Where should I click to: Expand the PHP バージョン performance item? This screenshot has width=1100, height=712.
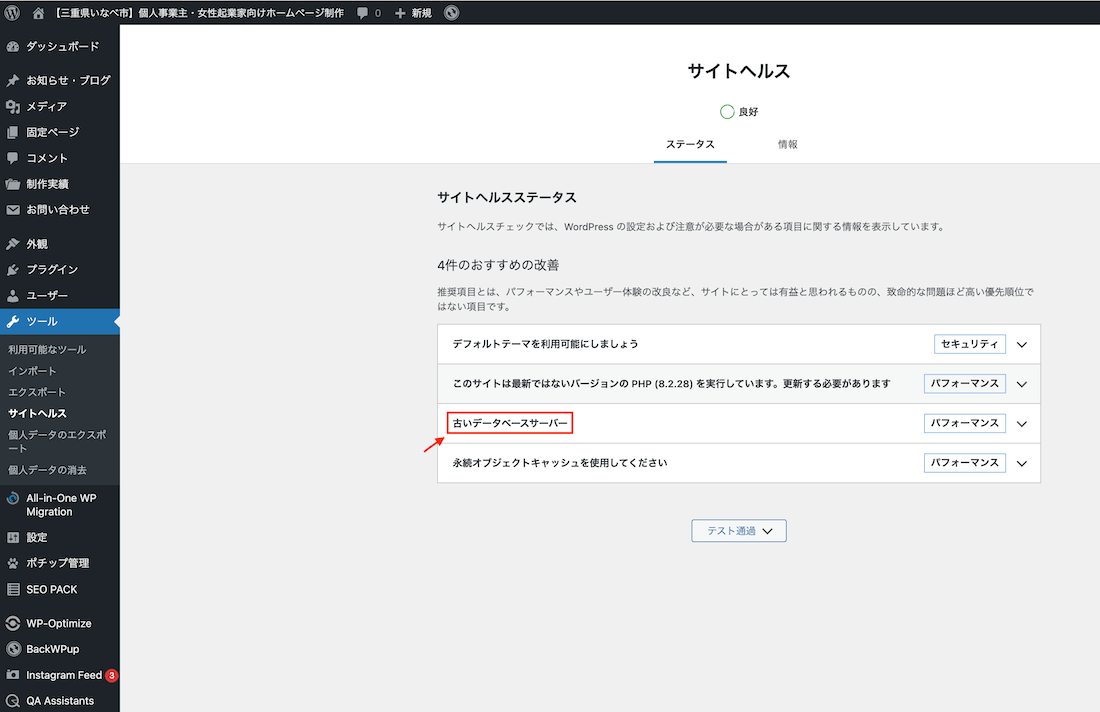[x=1021, y=383]
